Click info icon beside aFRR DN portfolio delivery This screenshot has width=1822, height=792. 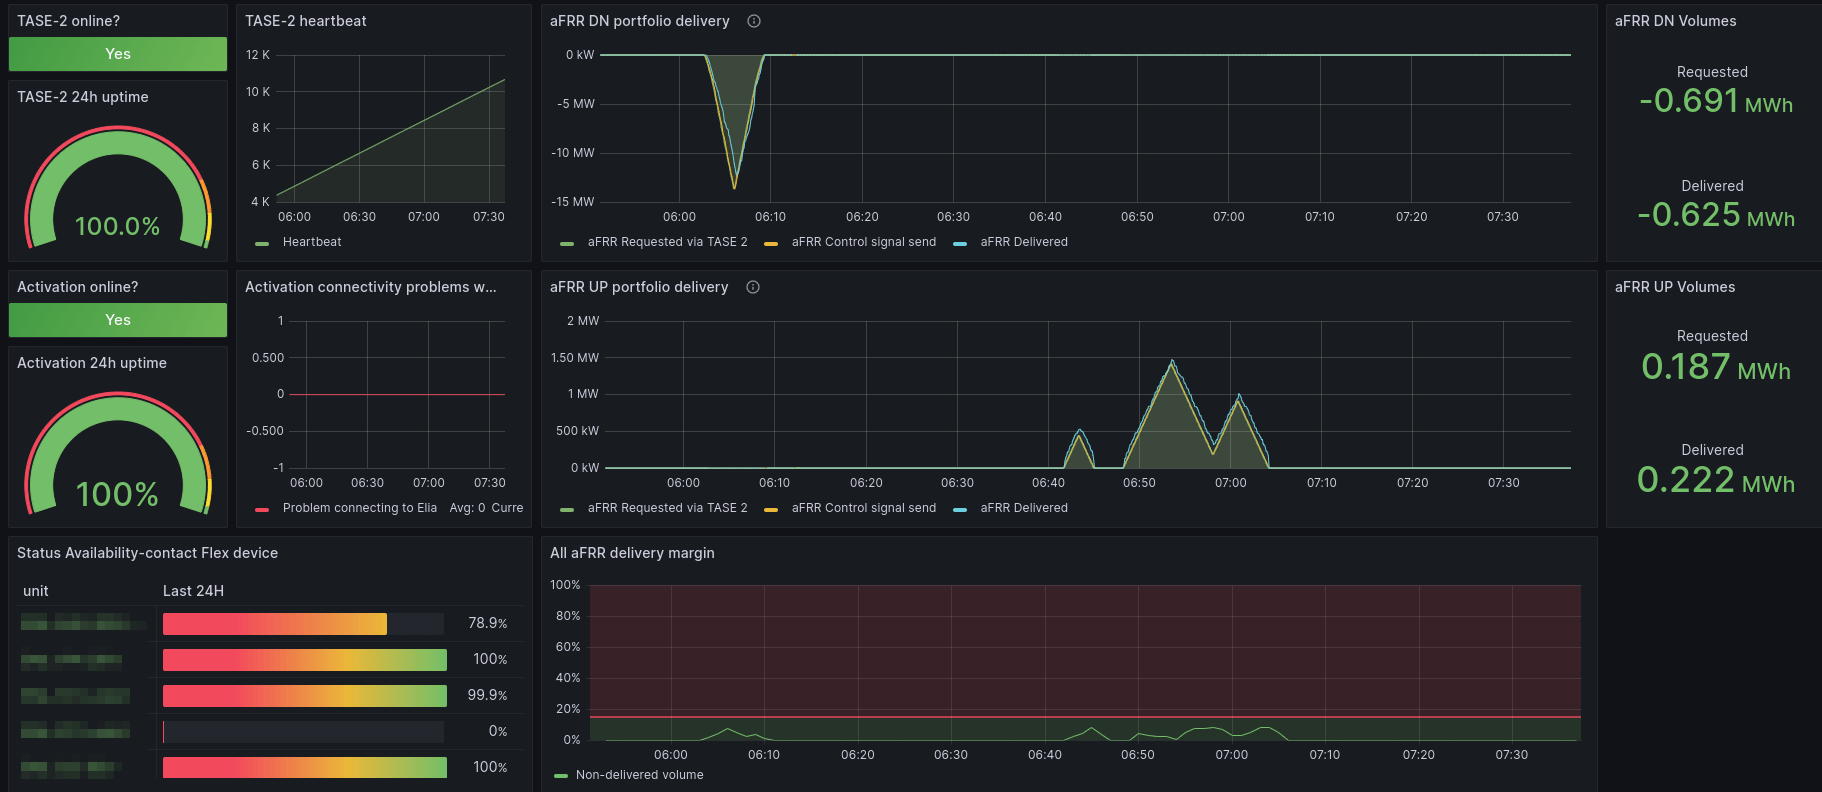(754, 21)
